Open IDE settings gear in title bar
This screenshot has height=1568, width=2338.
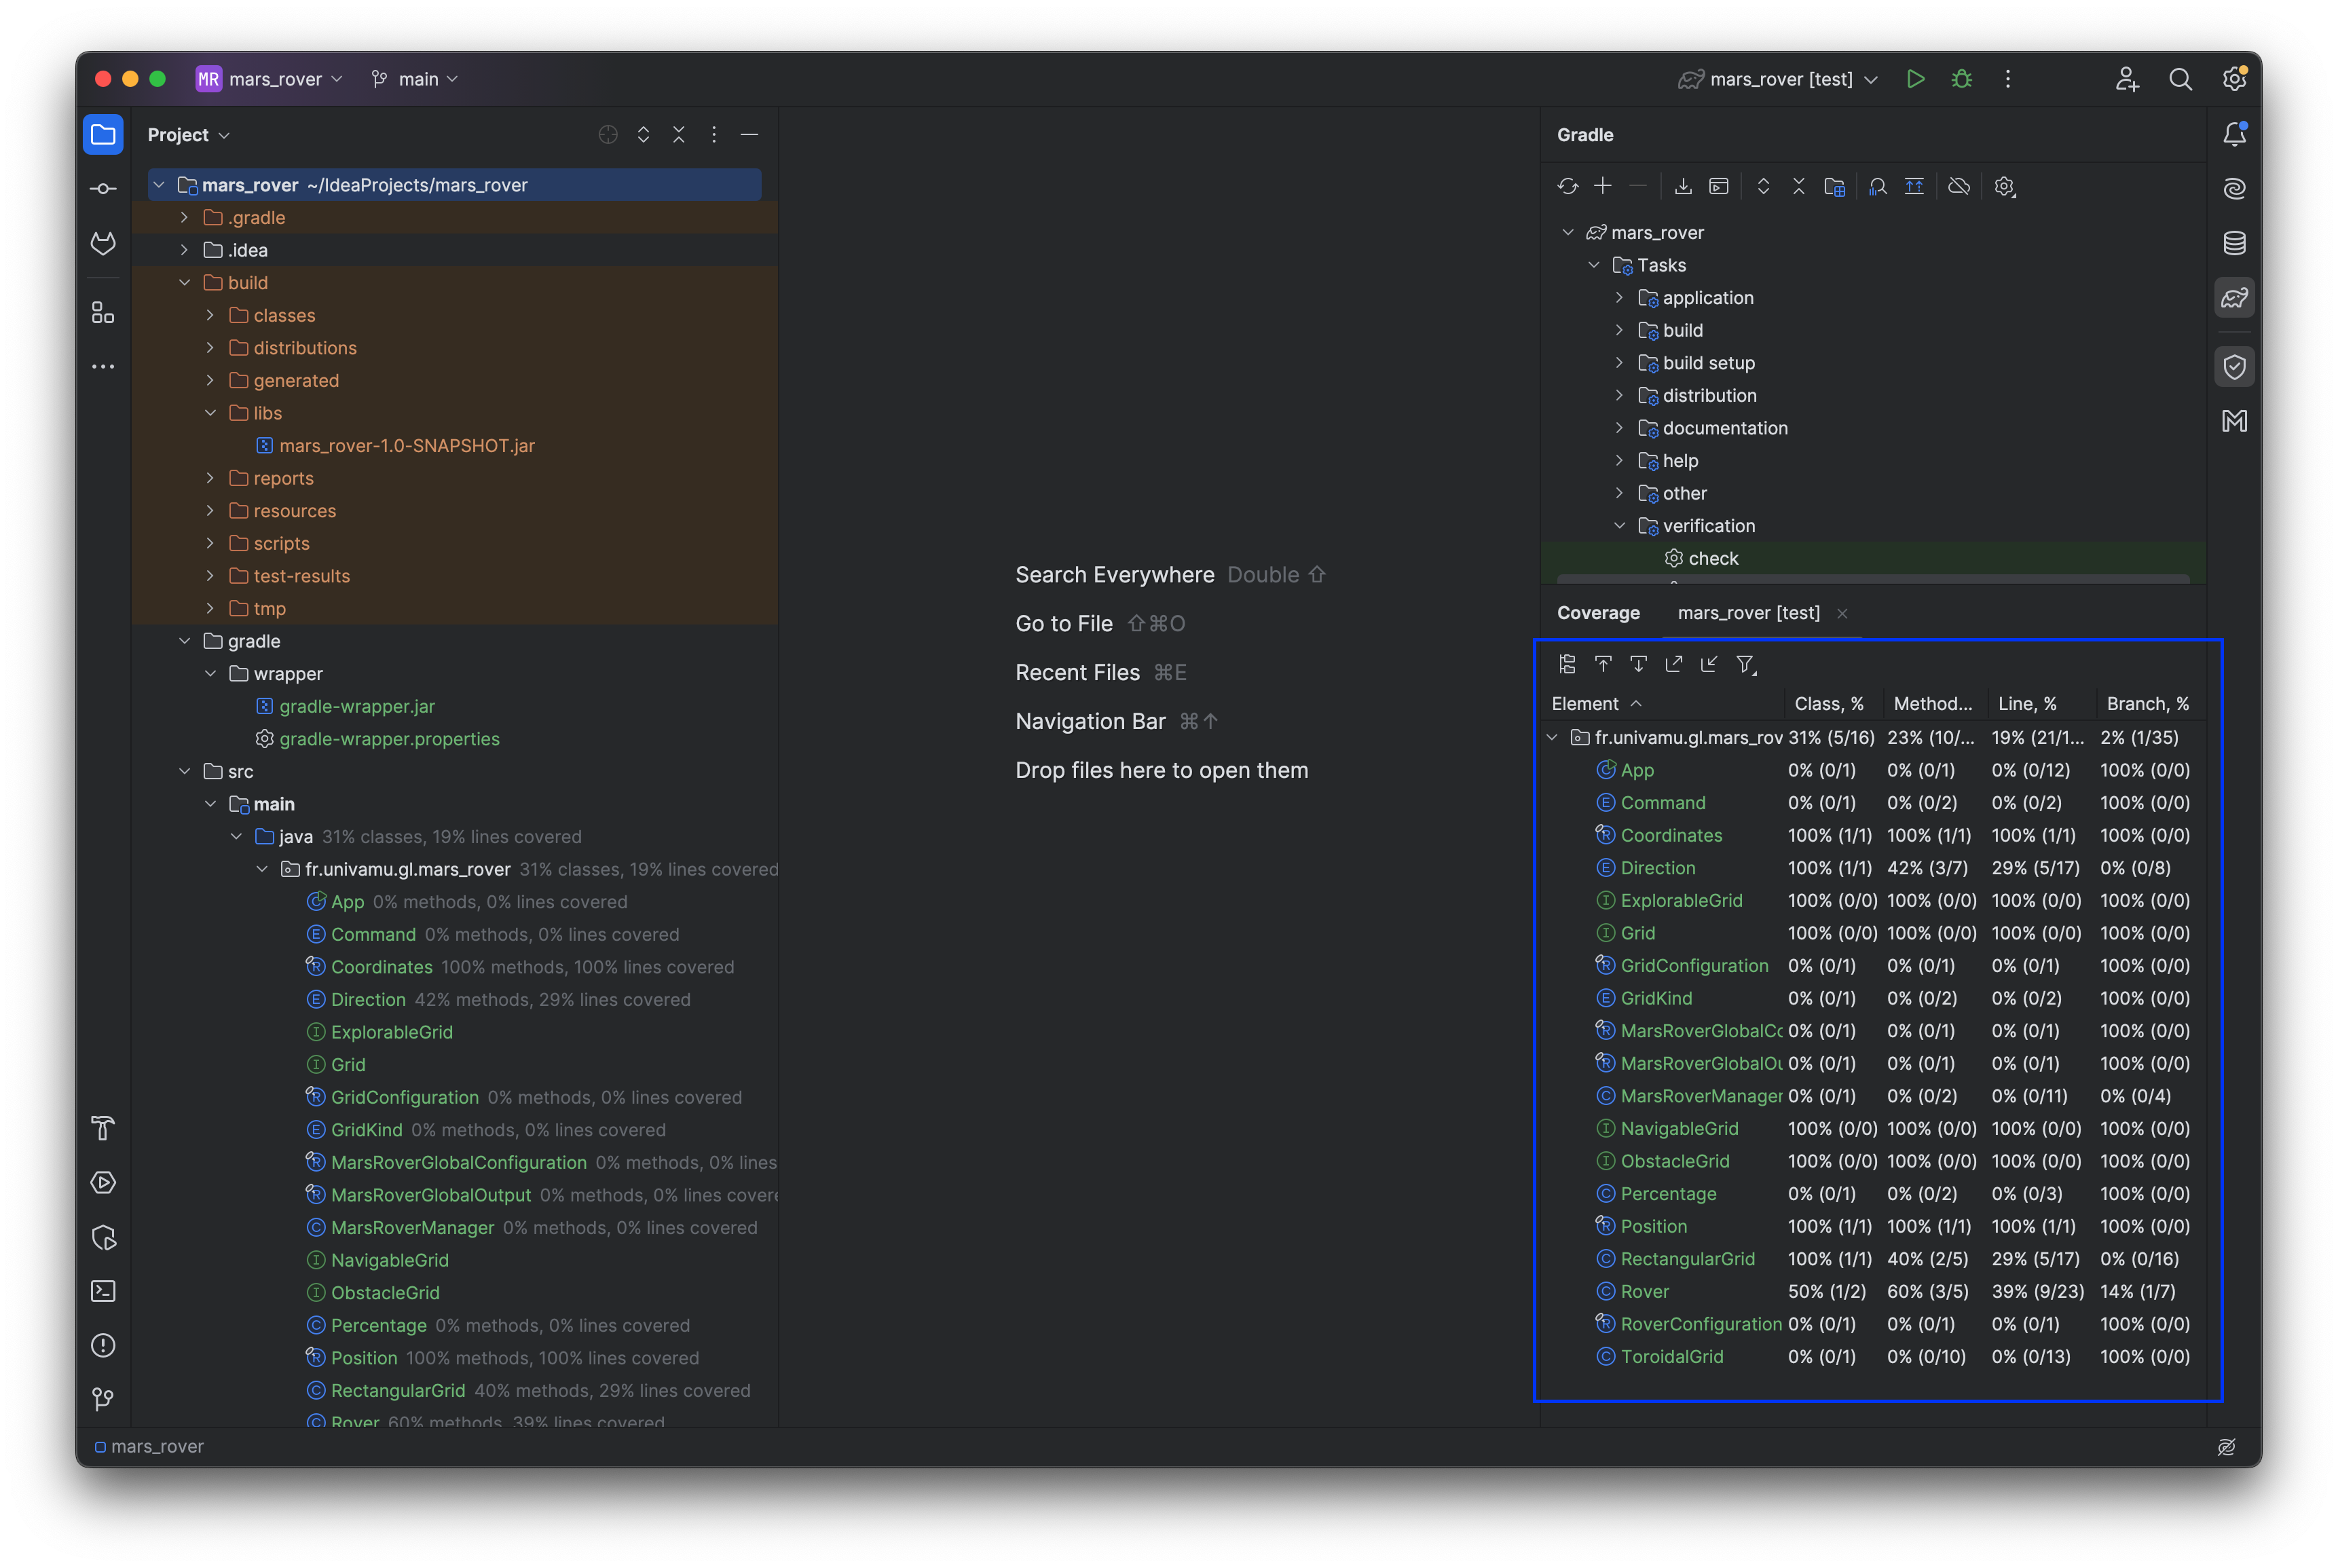[x=2234, y=79]
